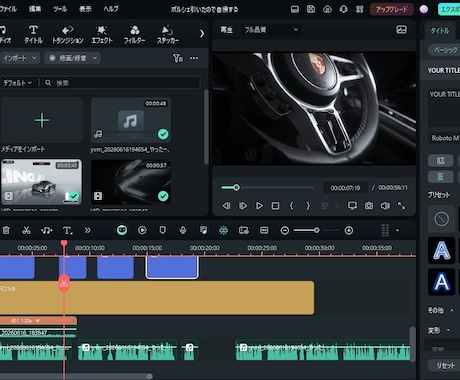Select the audio clip thumbnail 00:00:48
Viewport: 460px width, 380px height.
tap(131, 120)
